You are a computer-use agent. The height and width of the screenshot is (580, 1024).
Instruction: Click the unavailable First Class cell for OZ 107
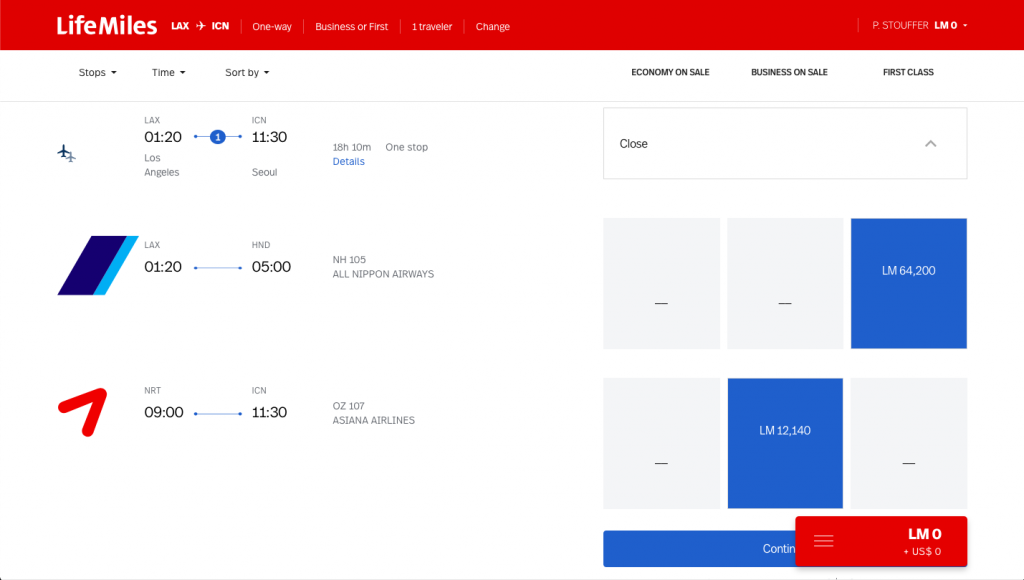tap(908, 443)
